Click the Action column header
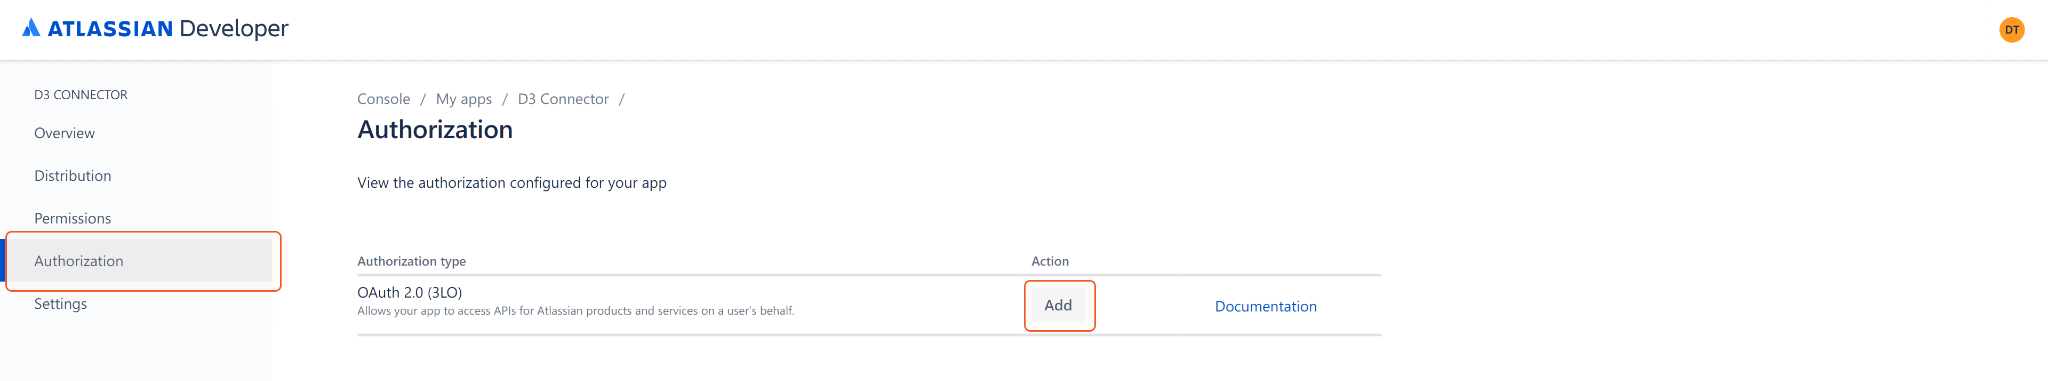 point(1050,261)
